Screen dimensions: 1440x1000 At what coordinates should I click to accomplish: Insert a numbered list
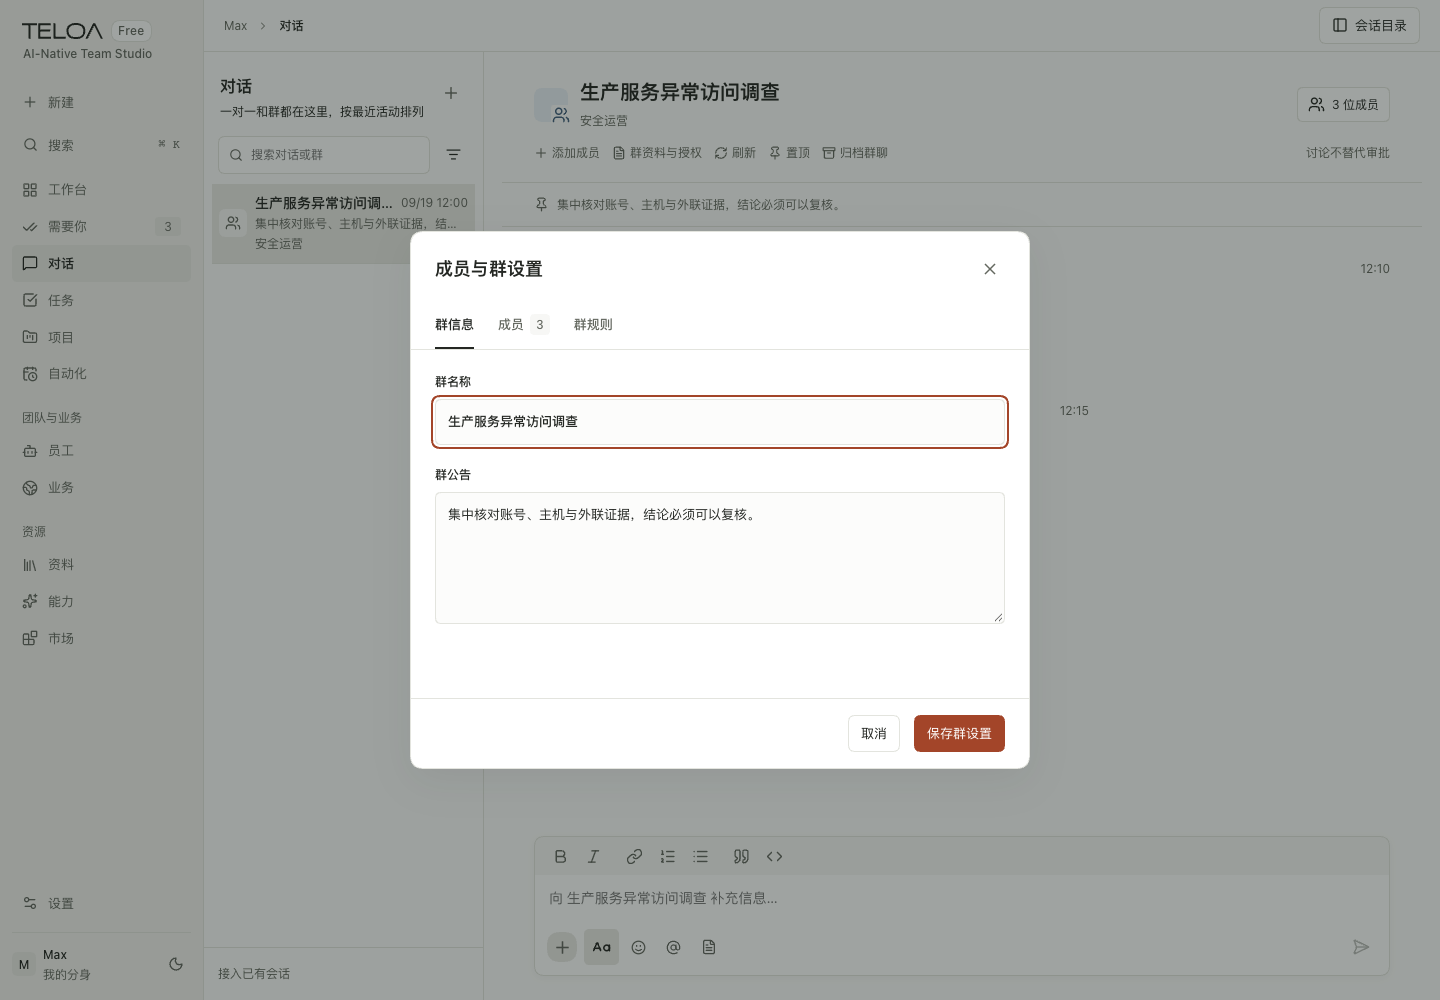click(668, 856)
